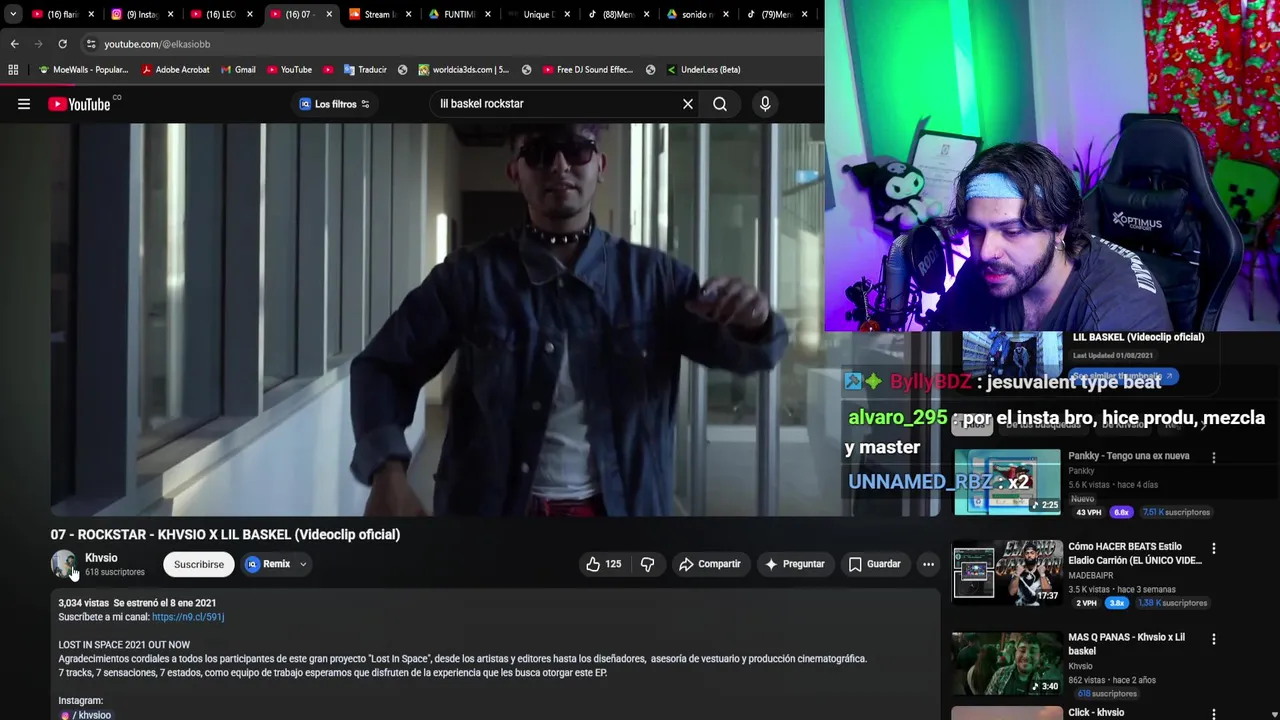The image size is (1280, 720).
Task: Click the Preguntar button
Action: click(795, 564)
